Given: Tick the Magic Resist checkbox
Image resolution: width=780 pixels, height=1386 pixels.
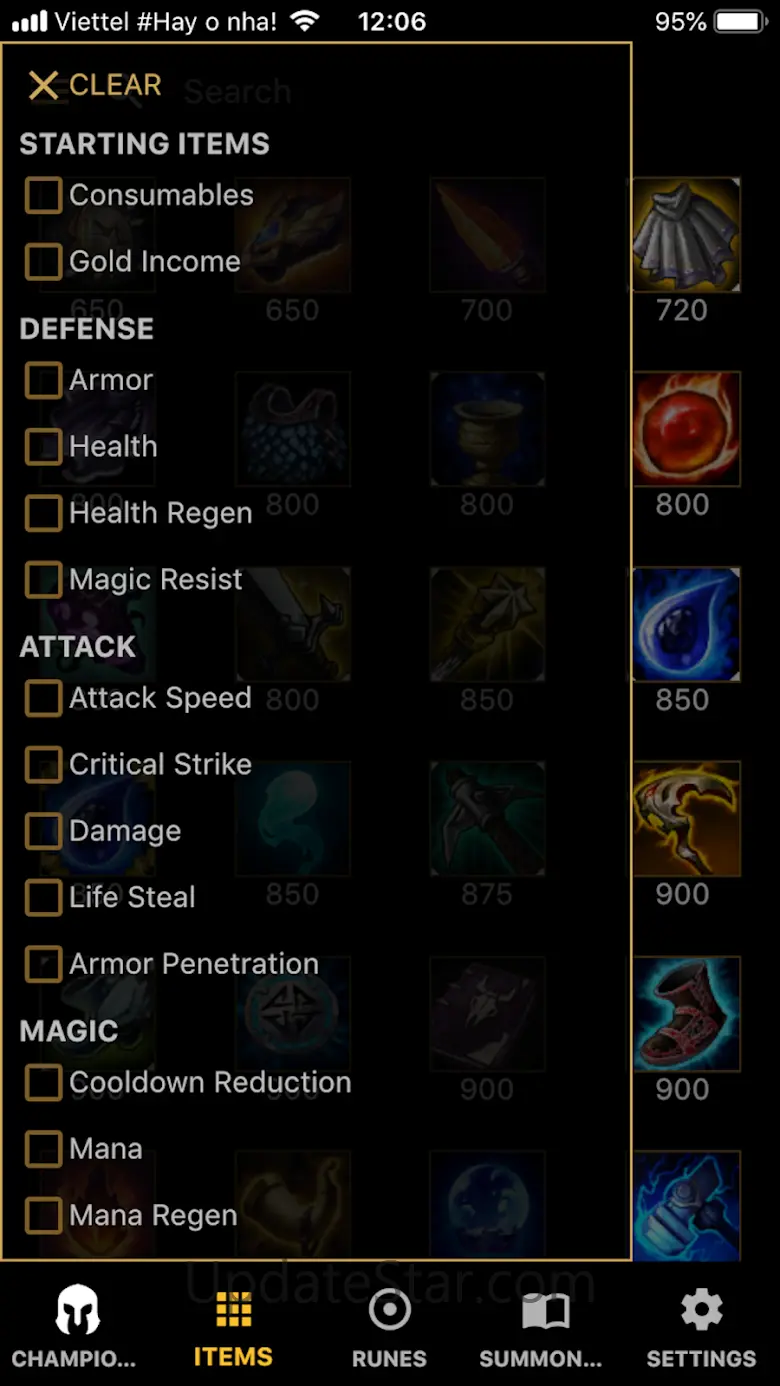Looking at the screenshot, I should (43, 579).
